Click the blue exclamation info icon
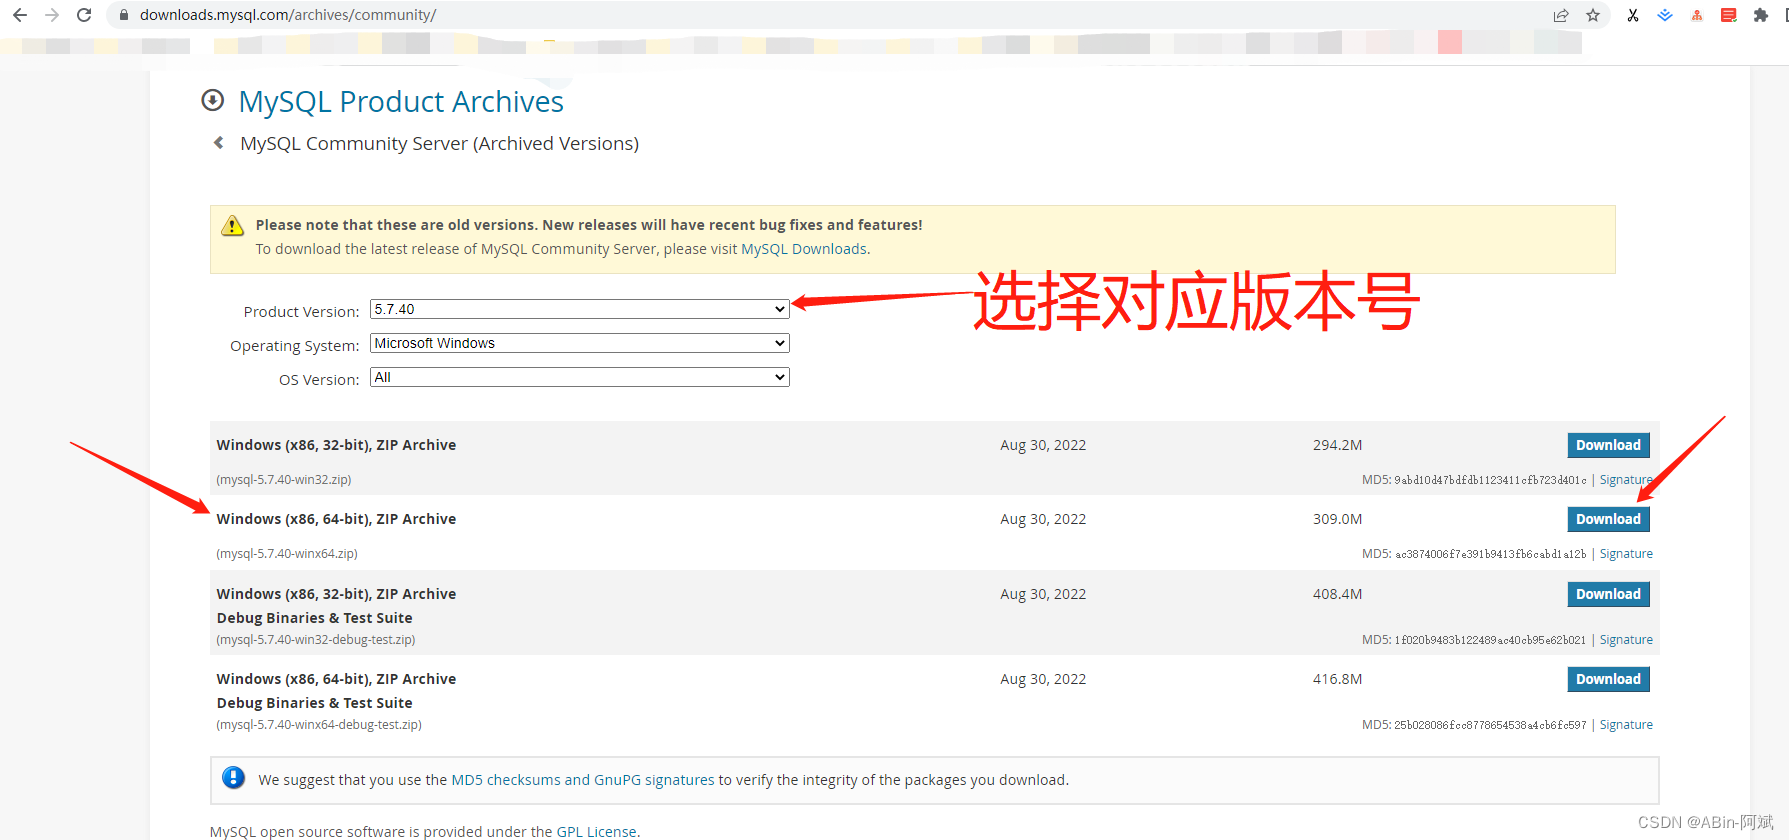This screenshot has height=840, width=1789. click(x=233, y=777)
